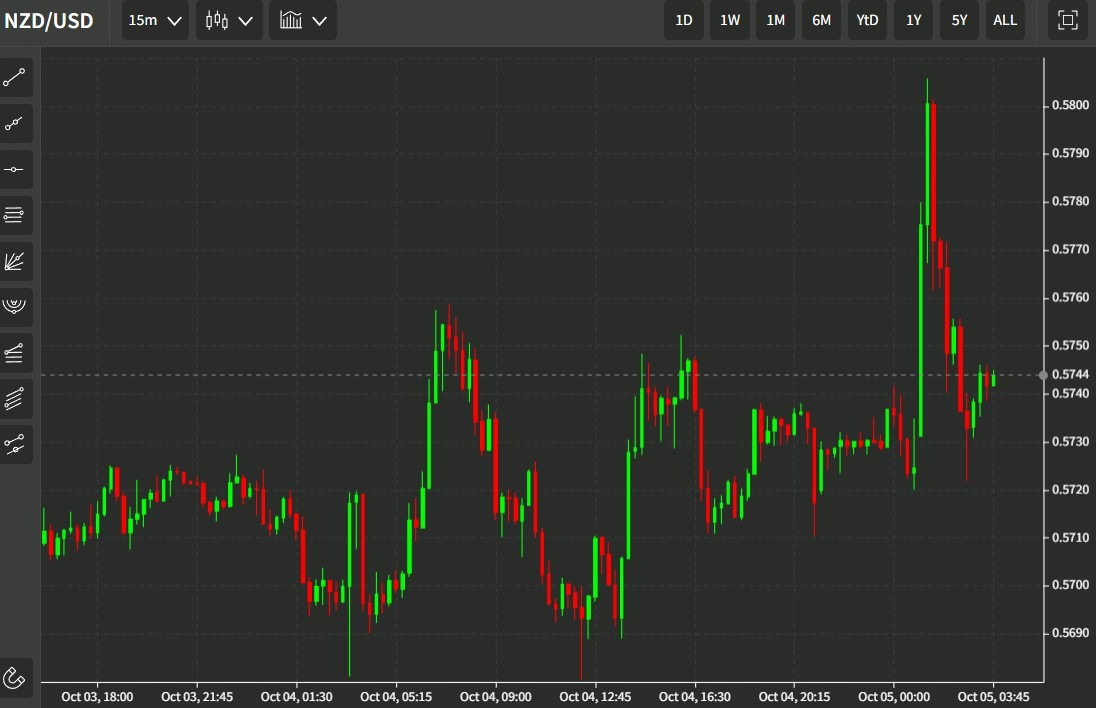Click the Oct 05, 03:45 time label
Image resolution: width=1096 pixels, height=708 pixels.
[993, 697]
